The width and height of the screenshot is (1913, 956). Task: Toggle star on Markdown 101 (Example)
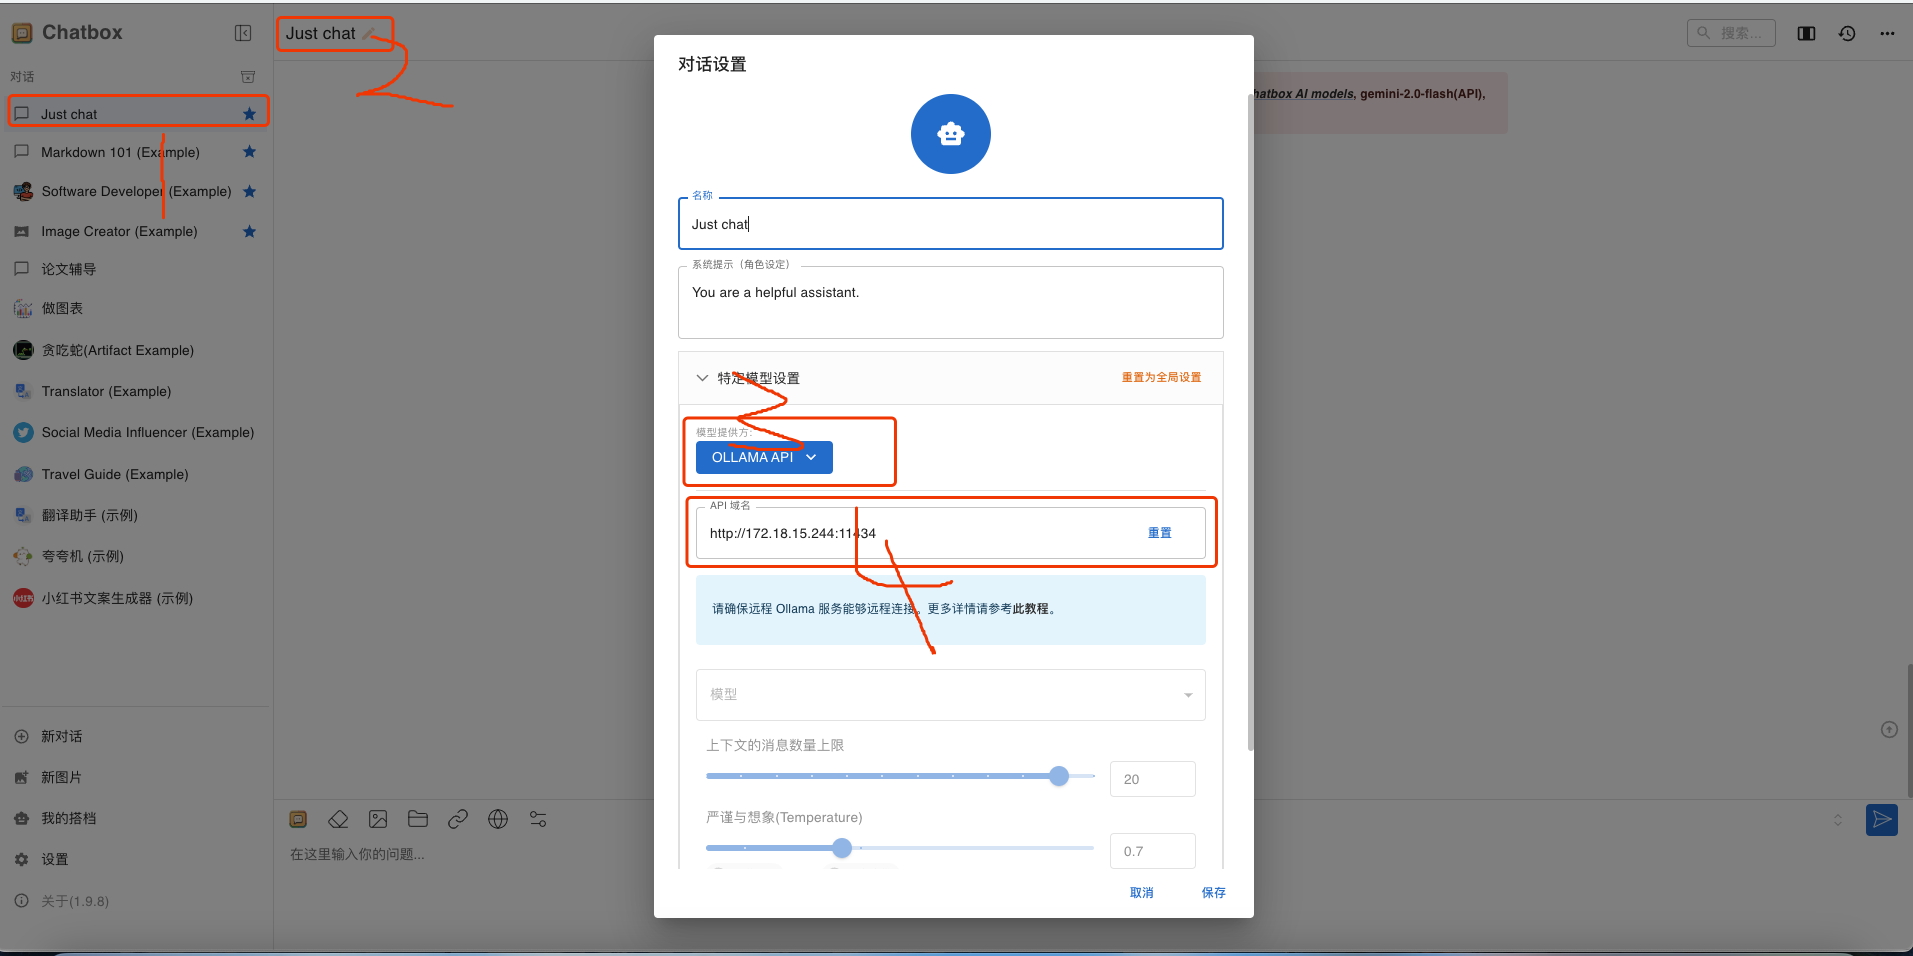(x=250, y=152)
